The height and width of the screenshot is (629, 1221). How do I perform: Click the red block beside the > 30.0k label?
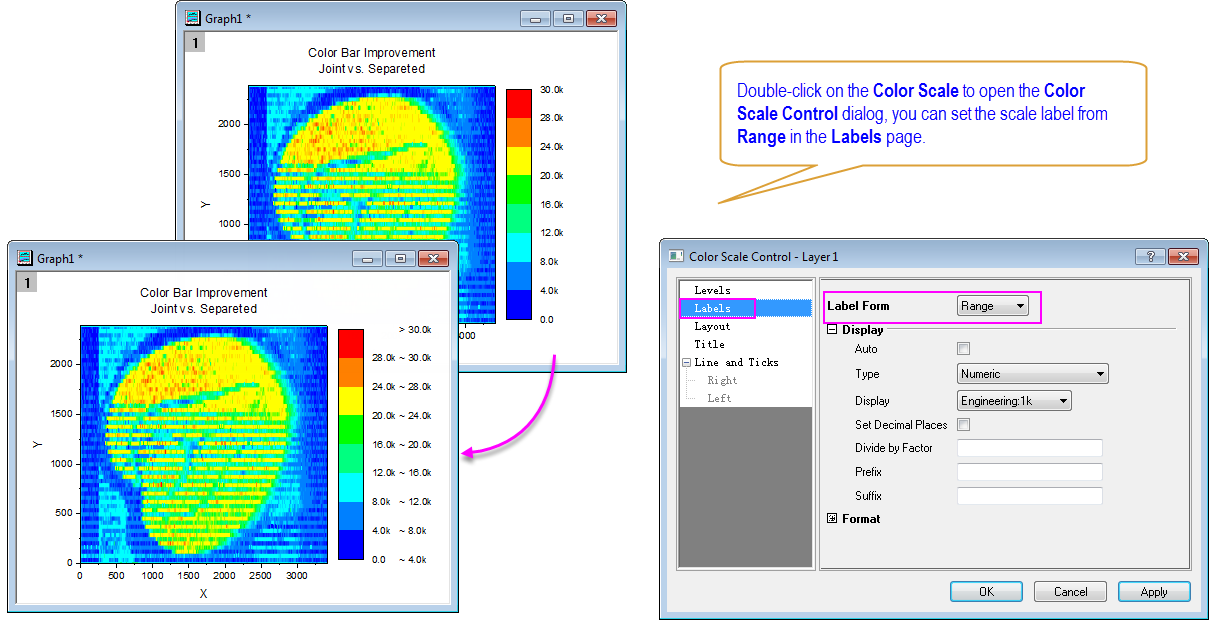click(x=351, y=343)
